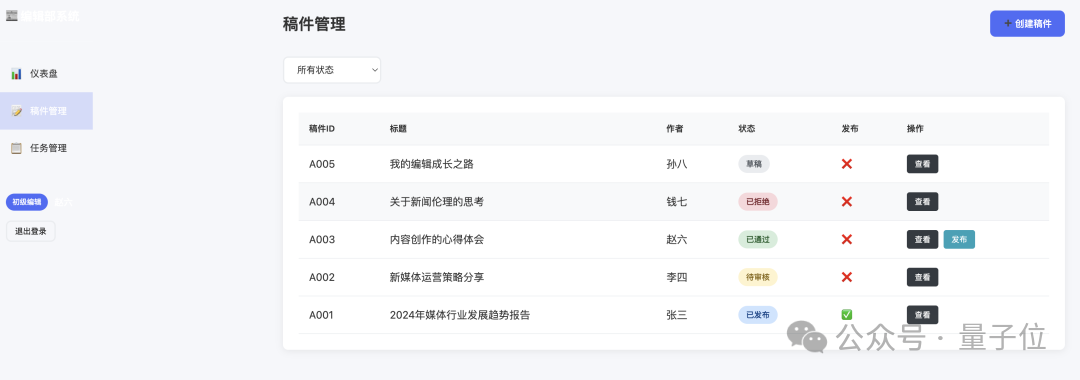Click the 作者 column header
Screen dimensions: 1080x380
pyautogui.click(x=674, y=129)
